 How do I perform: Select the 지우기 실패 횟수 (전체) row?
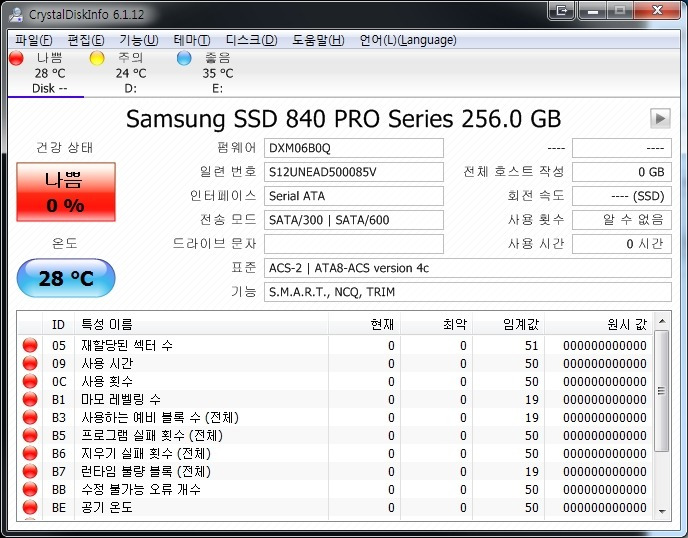point(335,453)
